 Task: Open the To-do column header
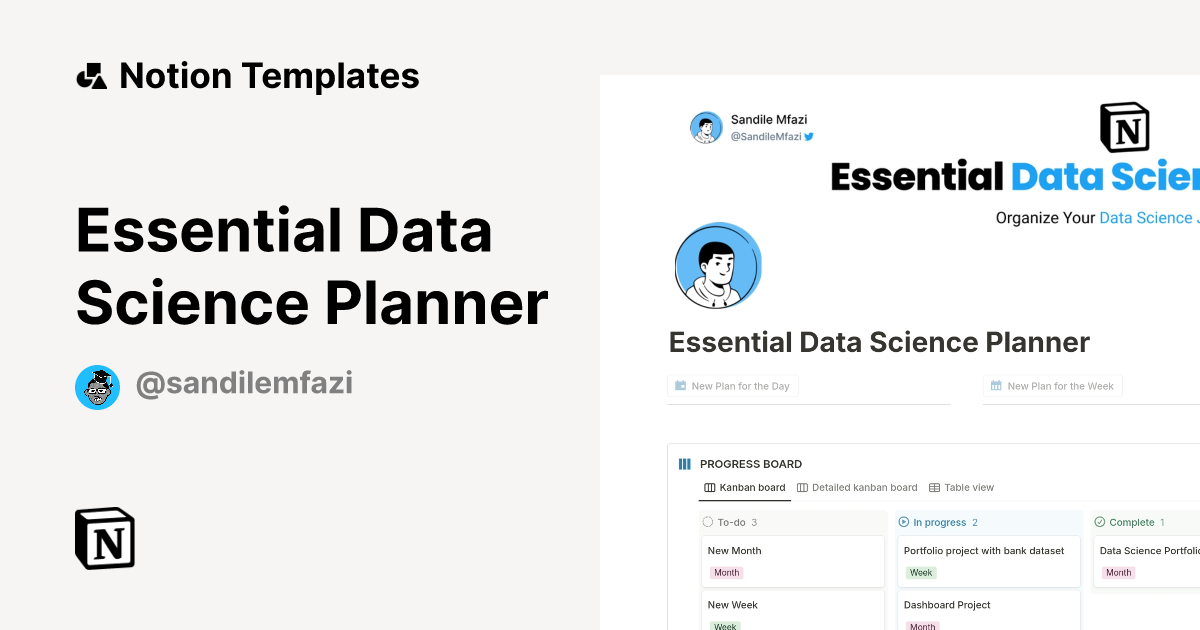tap(731, 522)
